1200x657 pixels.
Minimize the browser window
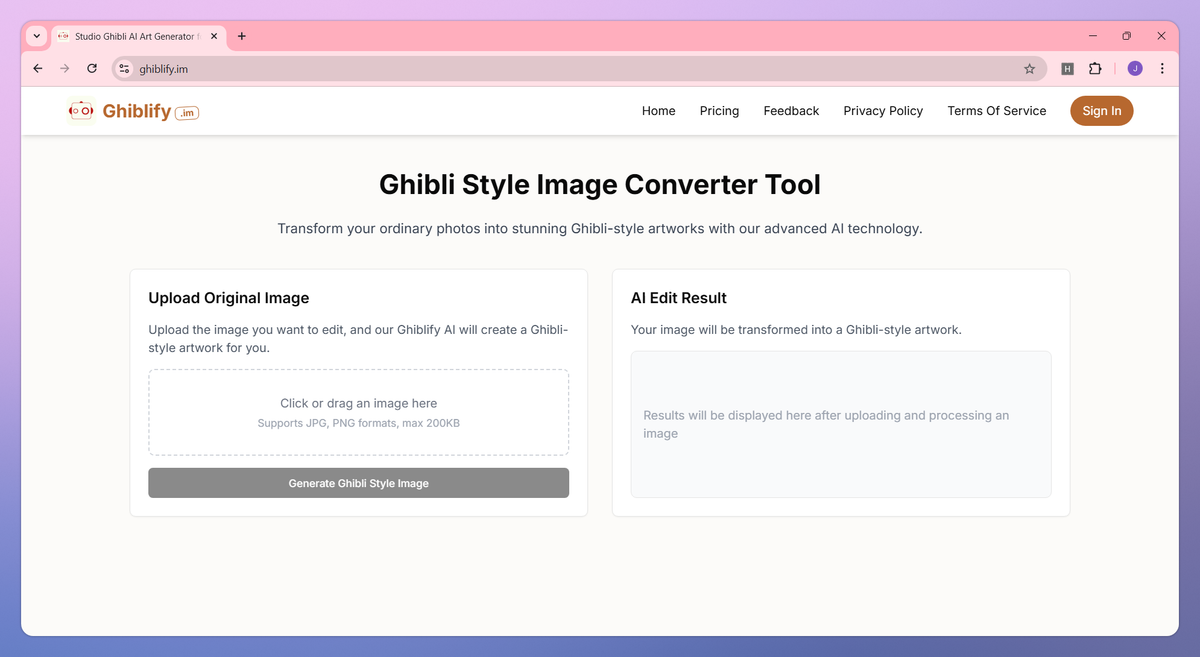(x=1093, y=36)
